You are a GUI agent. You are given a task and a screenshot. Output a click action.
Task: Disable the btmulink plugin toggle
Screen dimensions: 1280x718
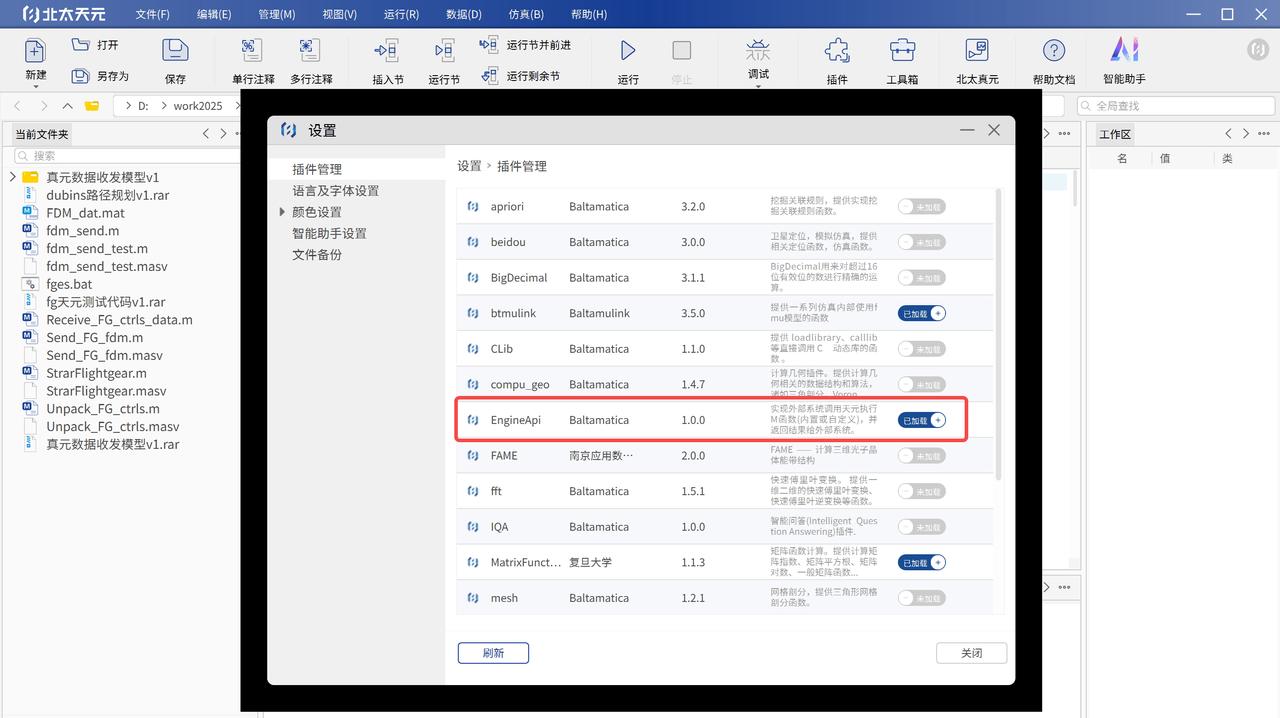click(921, 313)
